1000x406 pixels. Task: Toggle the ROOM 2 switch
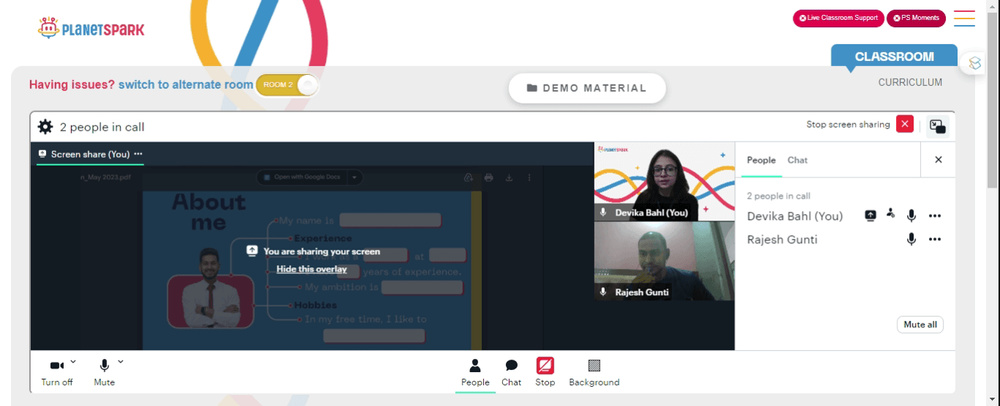tap(287, 85)
